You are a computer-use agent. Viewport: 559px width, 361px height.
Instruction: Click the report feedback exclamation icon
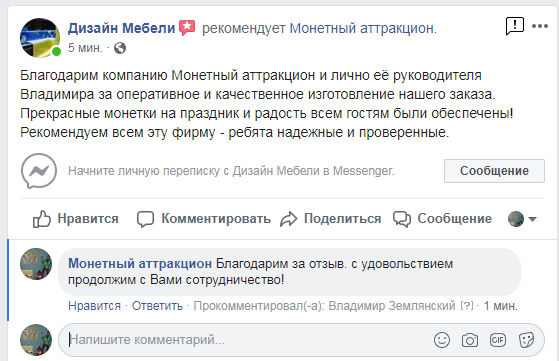pos(514,26)
